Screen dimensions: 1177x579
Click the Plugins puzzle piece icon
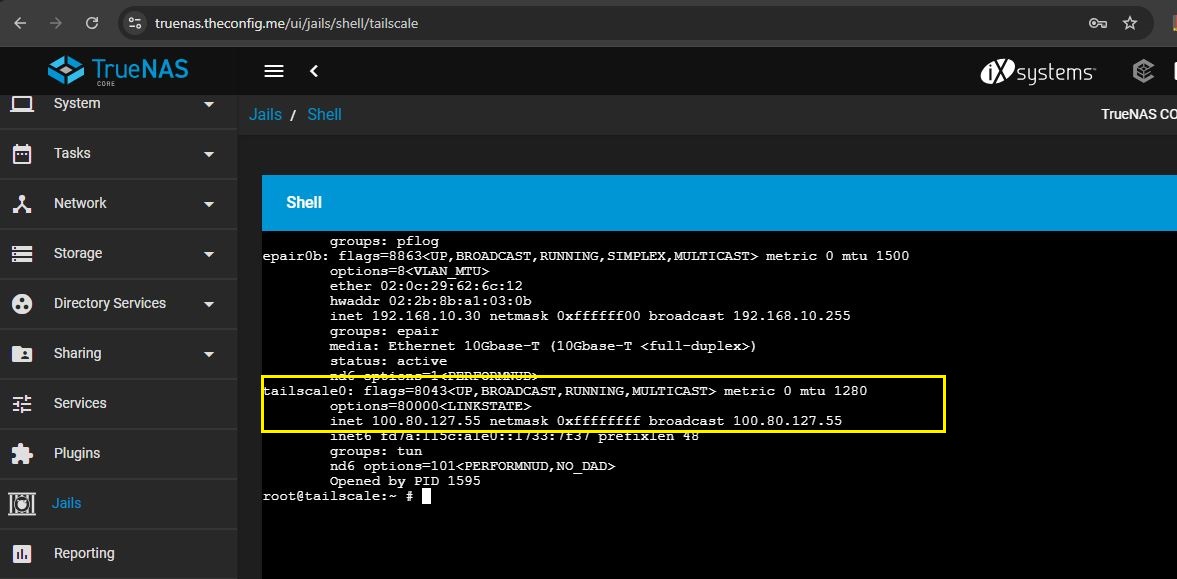22,454
